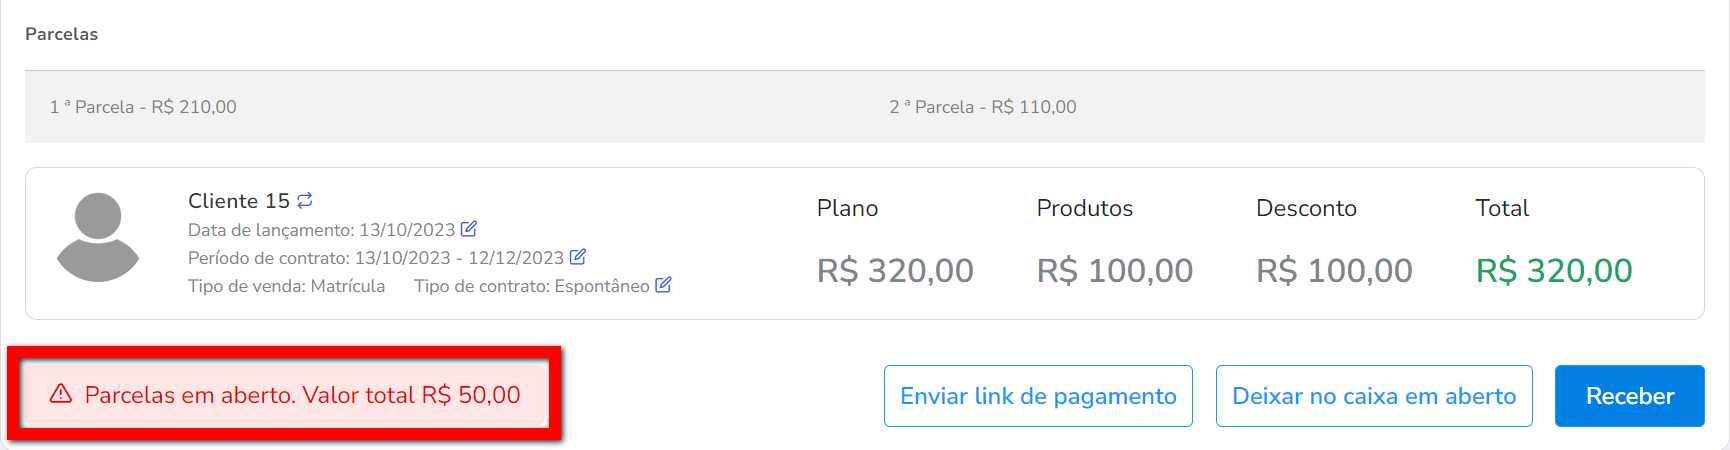Click Enviar link de pagamento
1730x450 pixels.
click(1038, 396)
